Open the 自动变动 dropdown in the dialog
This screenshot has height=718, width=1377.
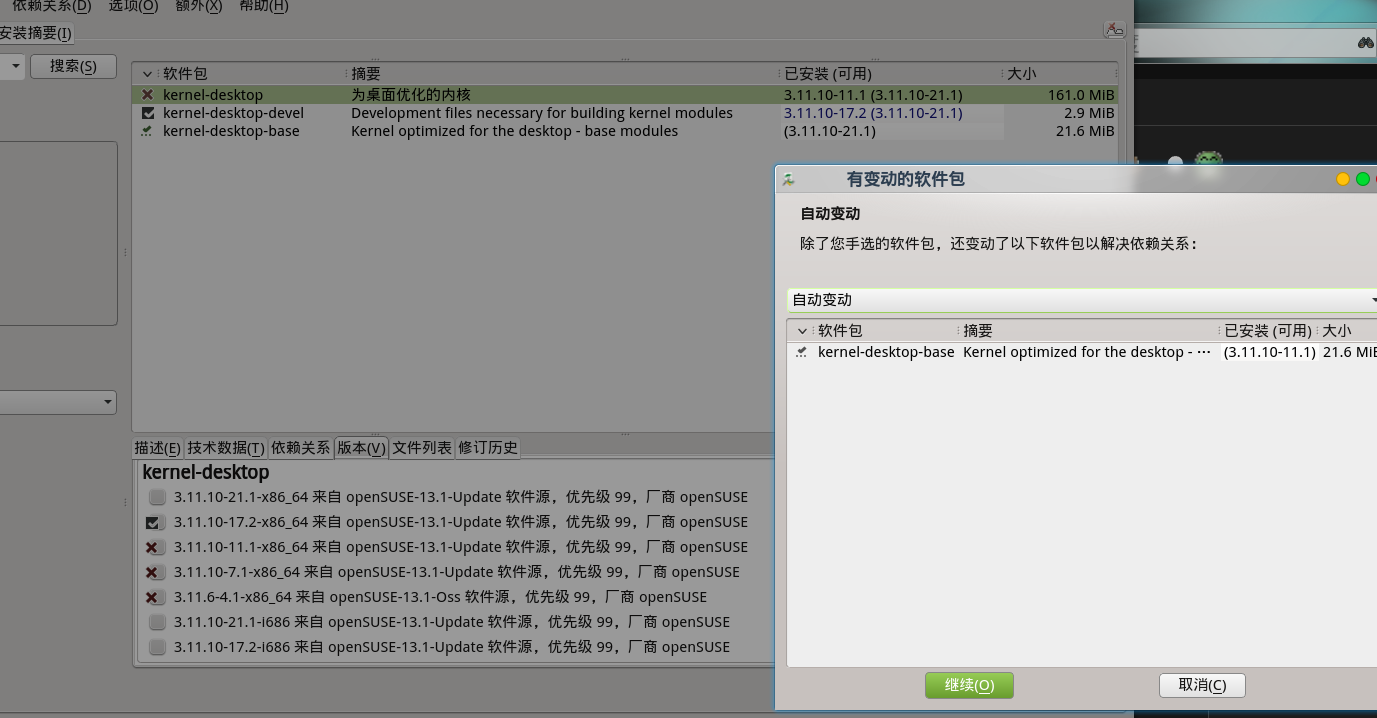[1082, 300]
